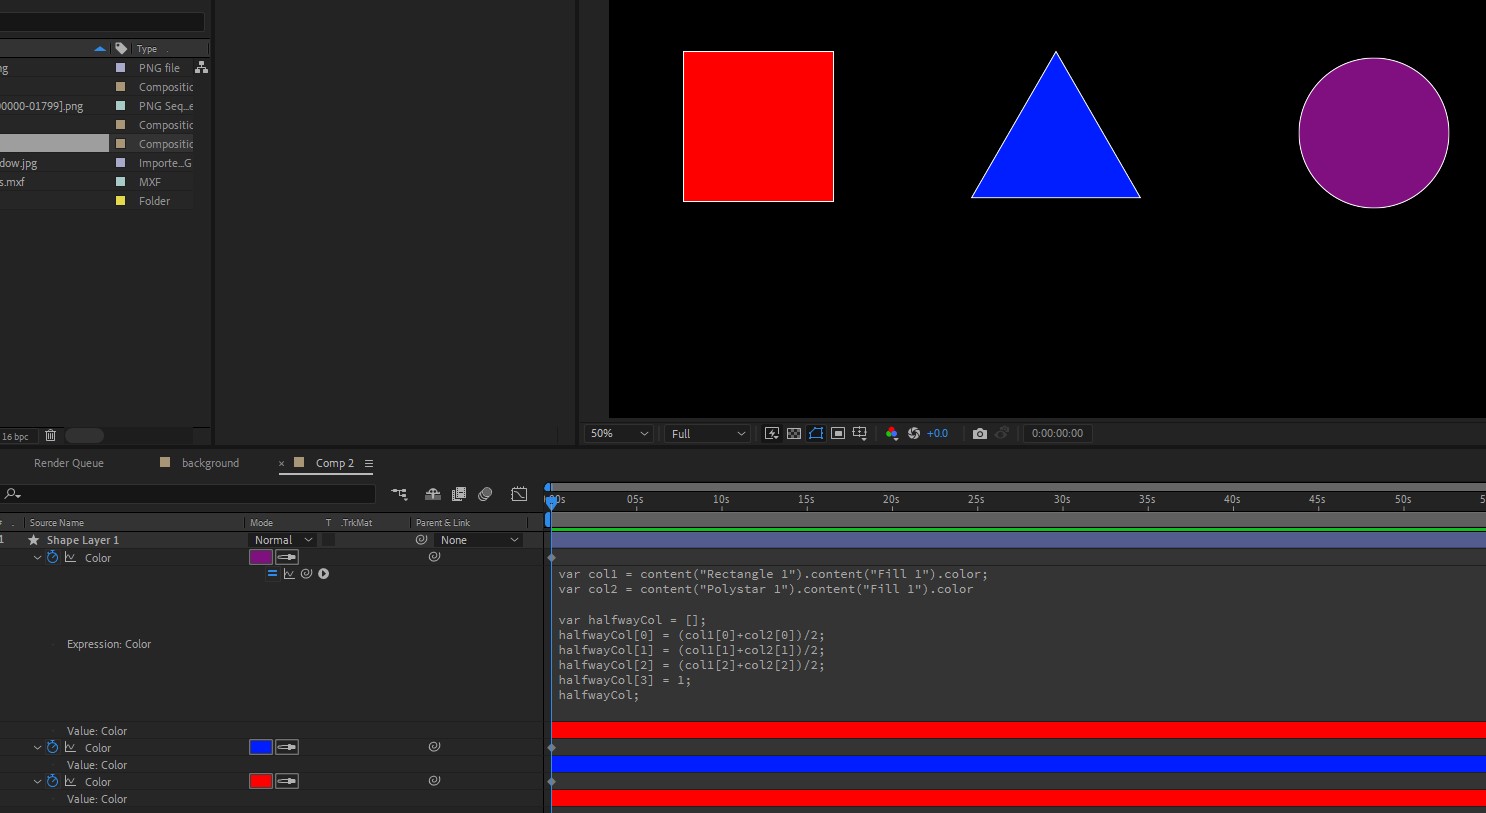Click the purple fill color swatch
The width and height of the screenshot is (1486, 813).
coord(261,557)
